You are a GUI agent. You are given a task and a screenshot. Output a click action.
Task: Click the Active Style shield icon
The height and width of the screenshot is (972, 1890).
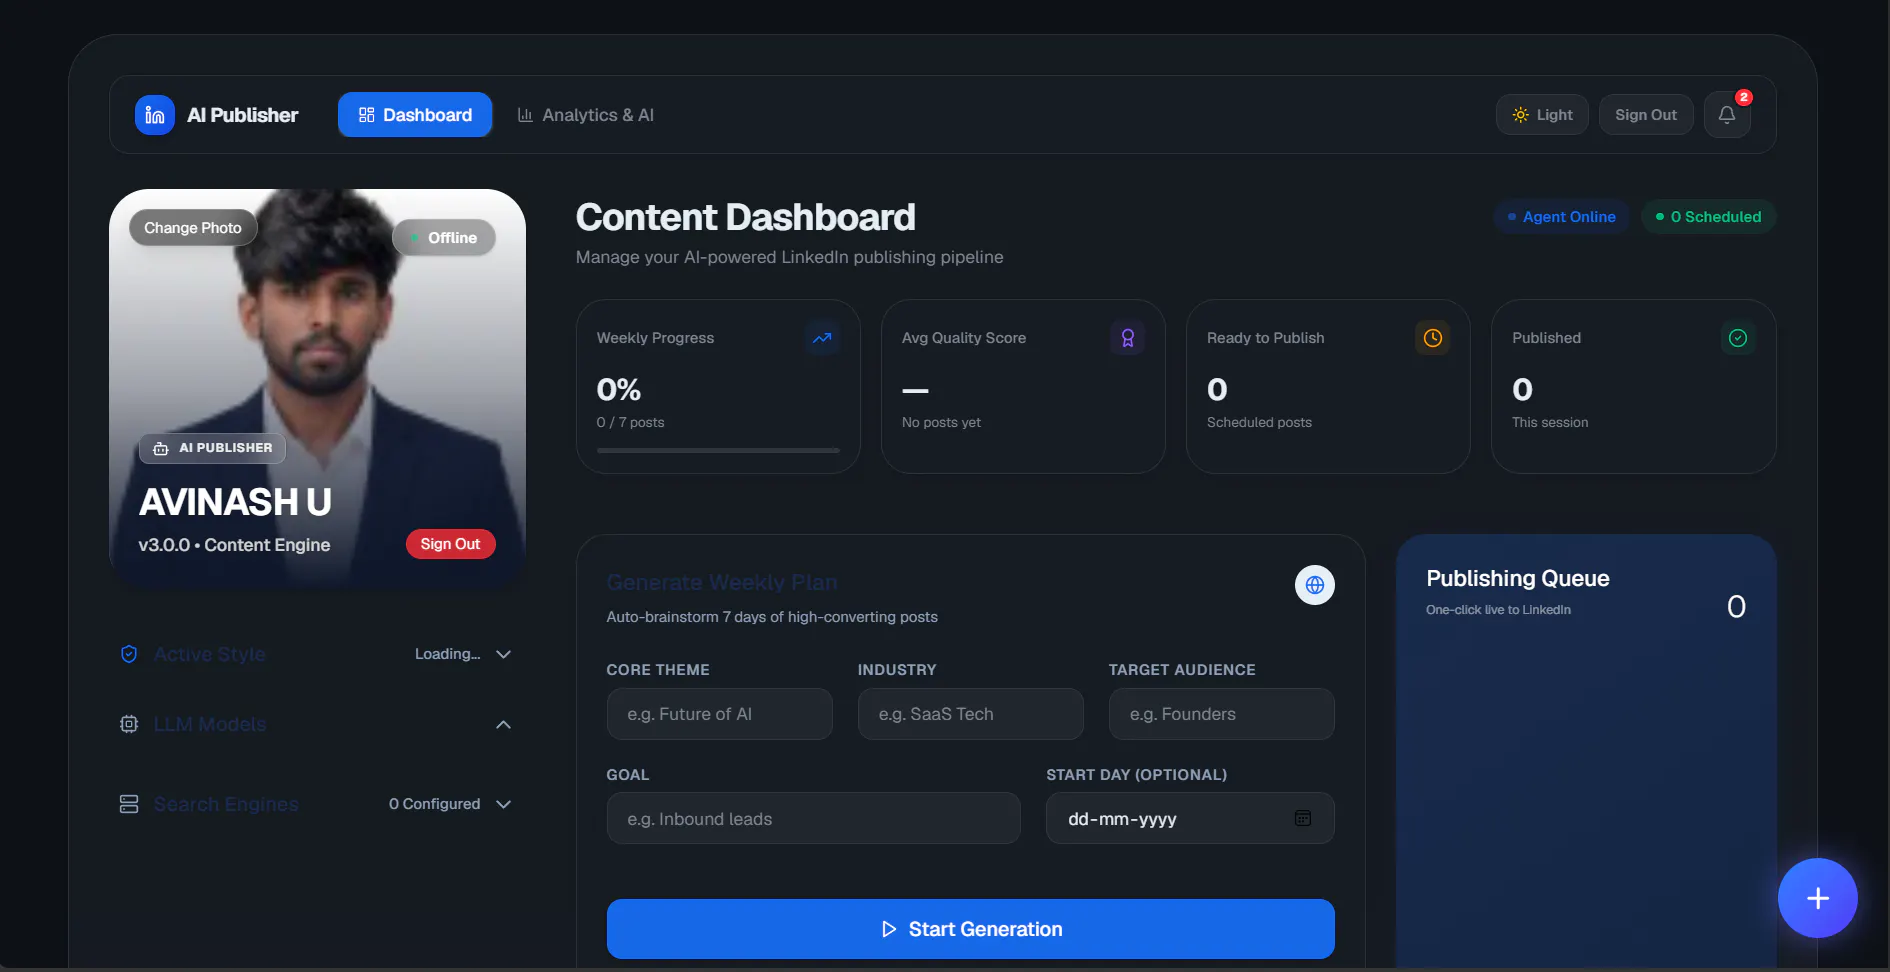[x=129, y=654]
